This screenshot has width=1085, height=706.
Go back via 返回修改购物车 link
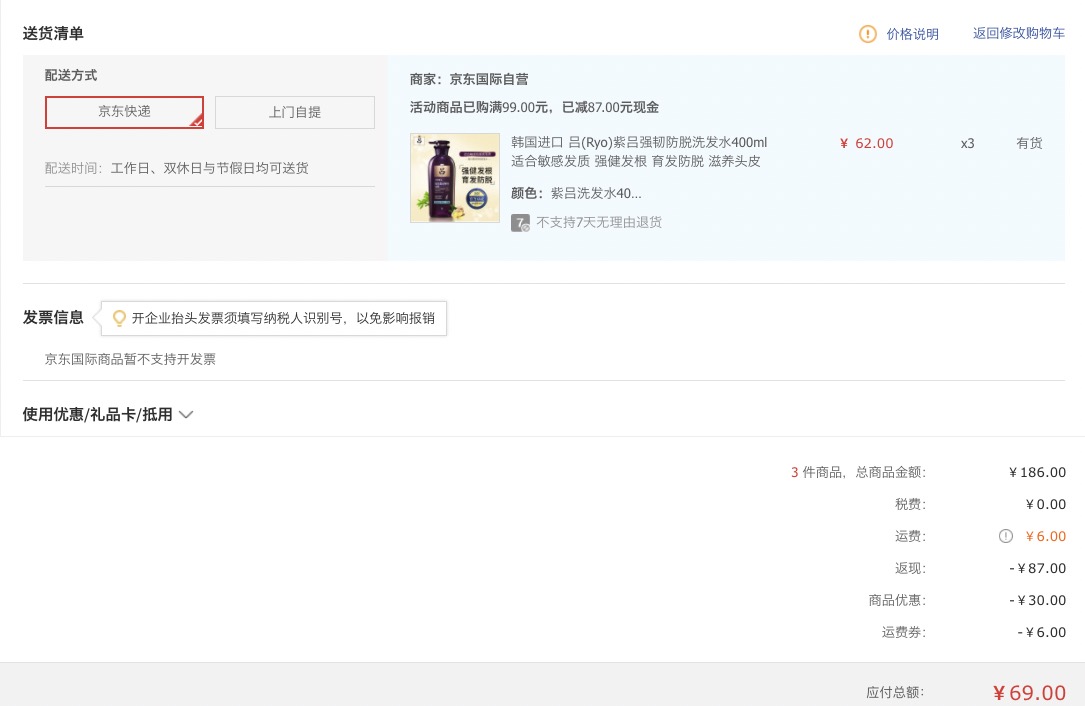tap(1019, 33)
